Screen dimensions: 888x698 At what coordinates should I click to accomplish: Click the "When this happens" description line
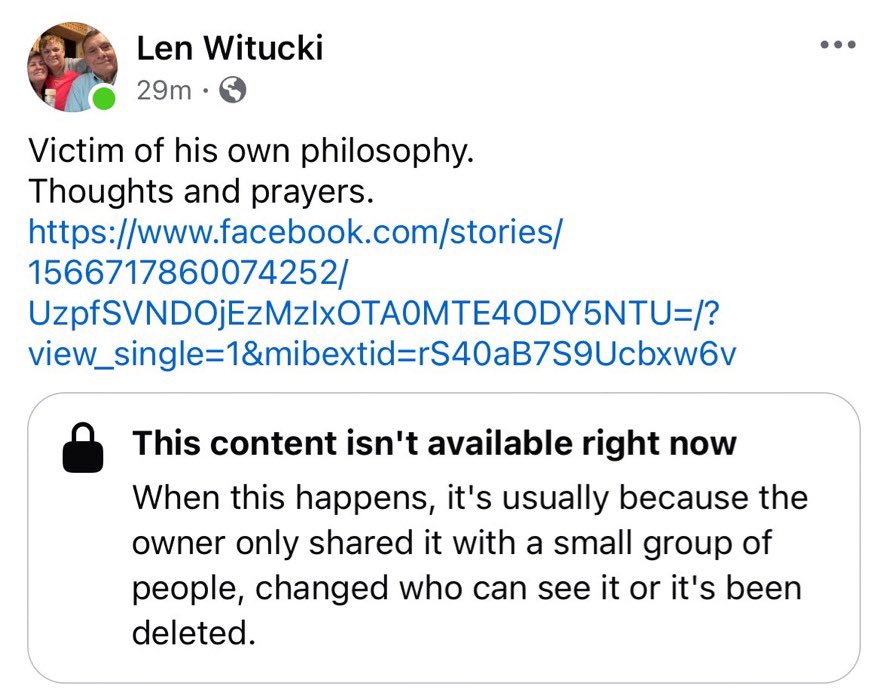pos(470,498)
